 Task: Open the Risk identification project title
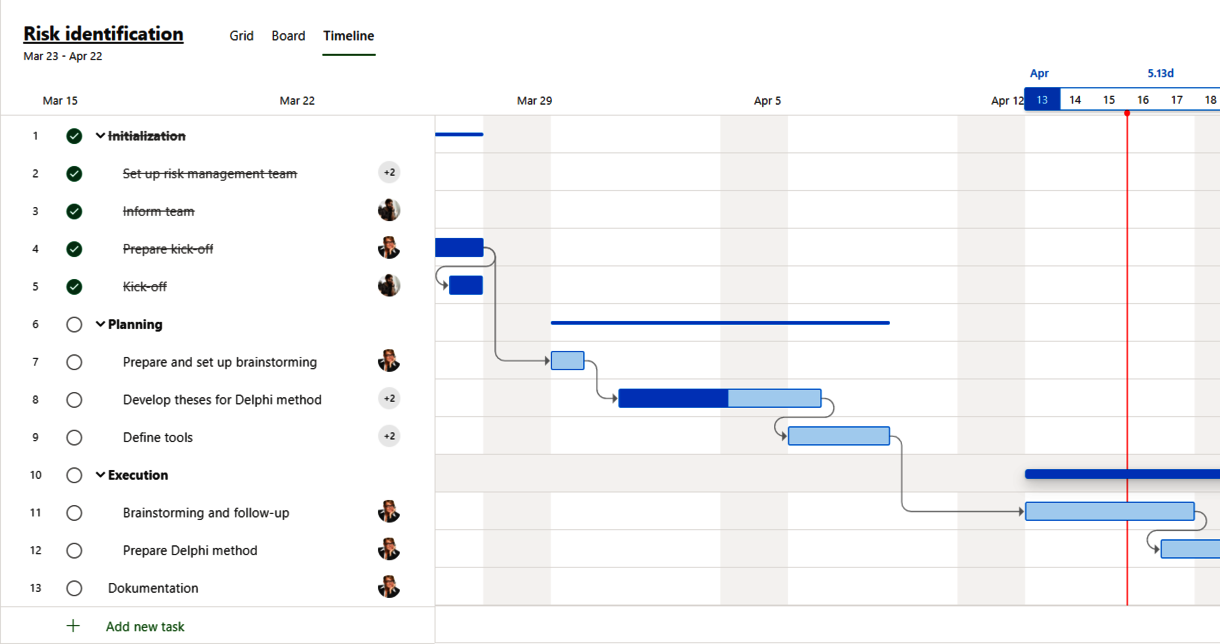tap(103, 34)
